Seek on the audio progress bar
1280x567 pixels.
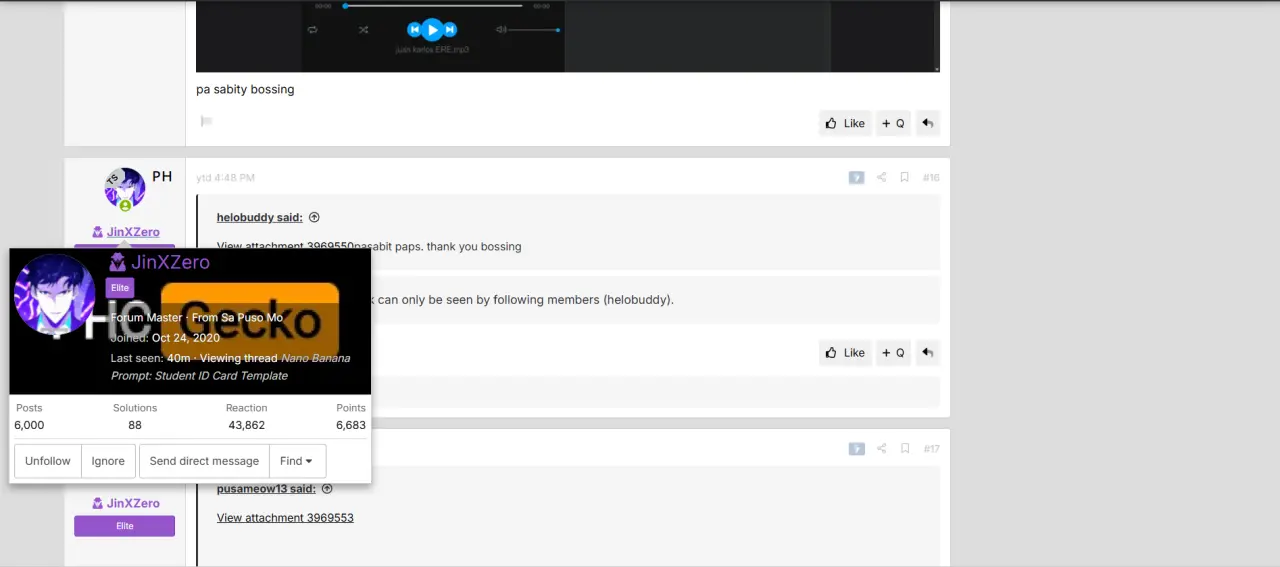pos(433,6)
